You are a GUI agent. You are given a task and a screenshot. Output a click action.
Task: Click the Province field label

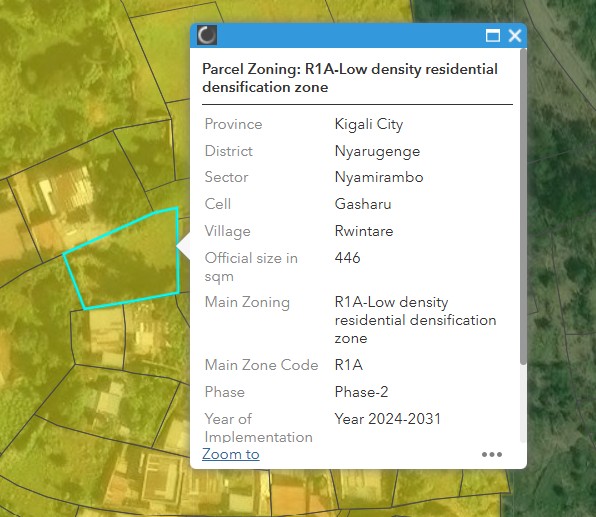pyautogui.click(x=233, y=124)
